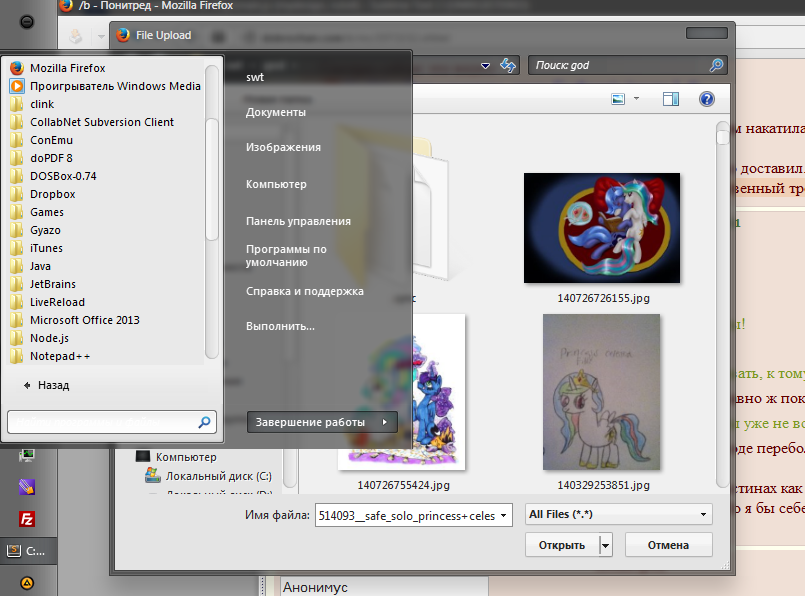Click the Открыть button
The image size is (805, 596).
tap(562, 545)
